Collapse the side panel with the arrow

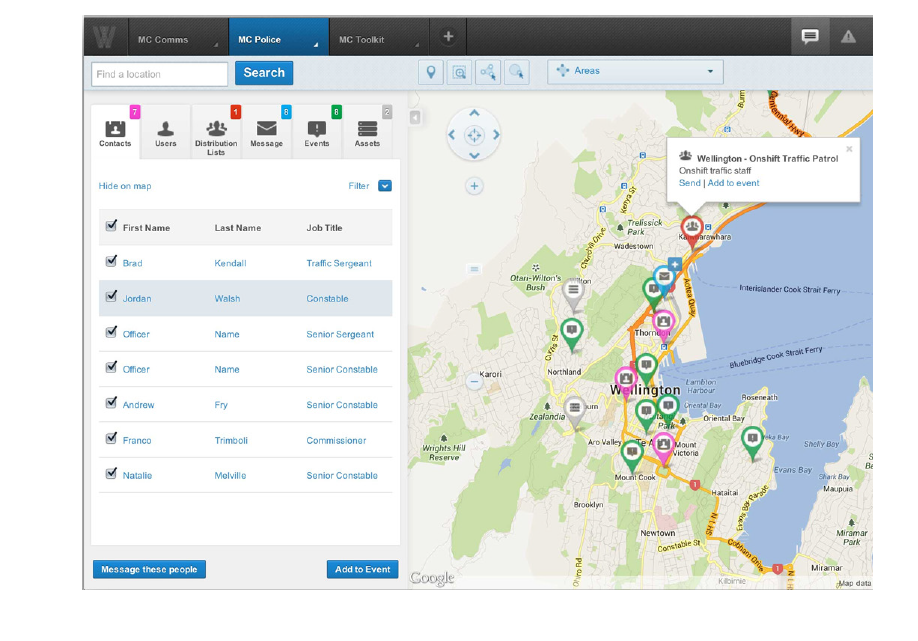point(415,118)
